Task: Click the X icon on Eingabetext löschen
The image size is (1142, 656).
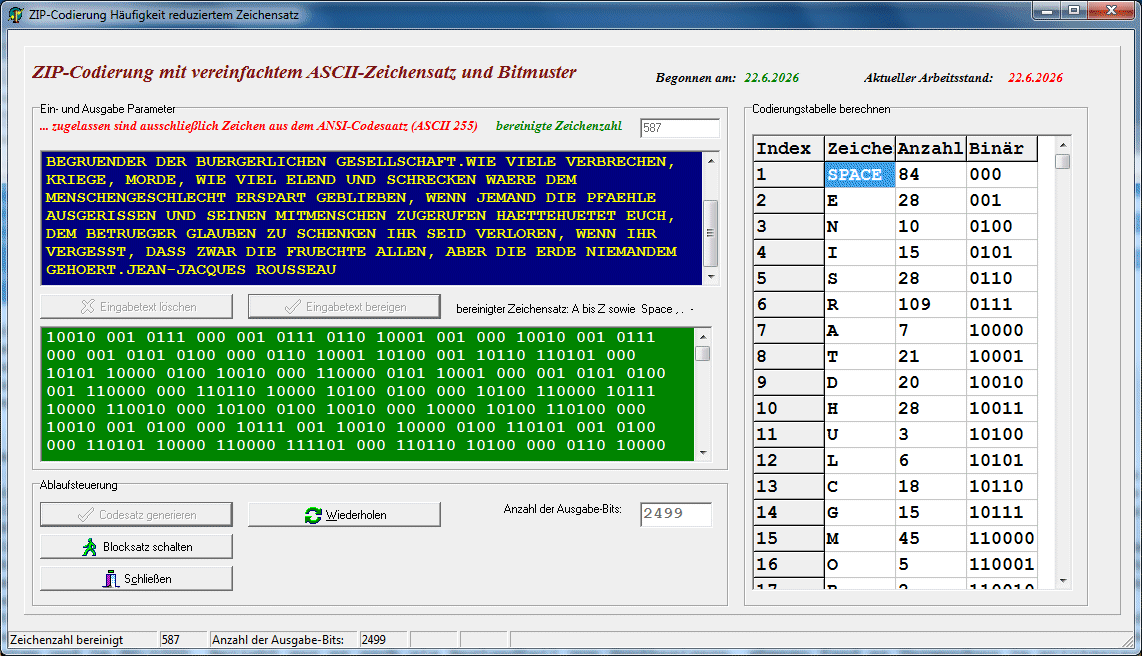Action: click(87, 307)
